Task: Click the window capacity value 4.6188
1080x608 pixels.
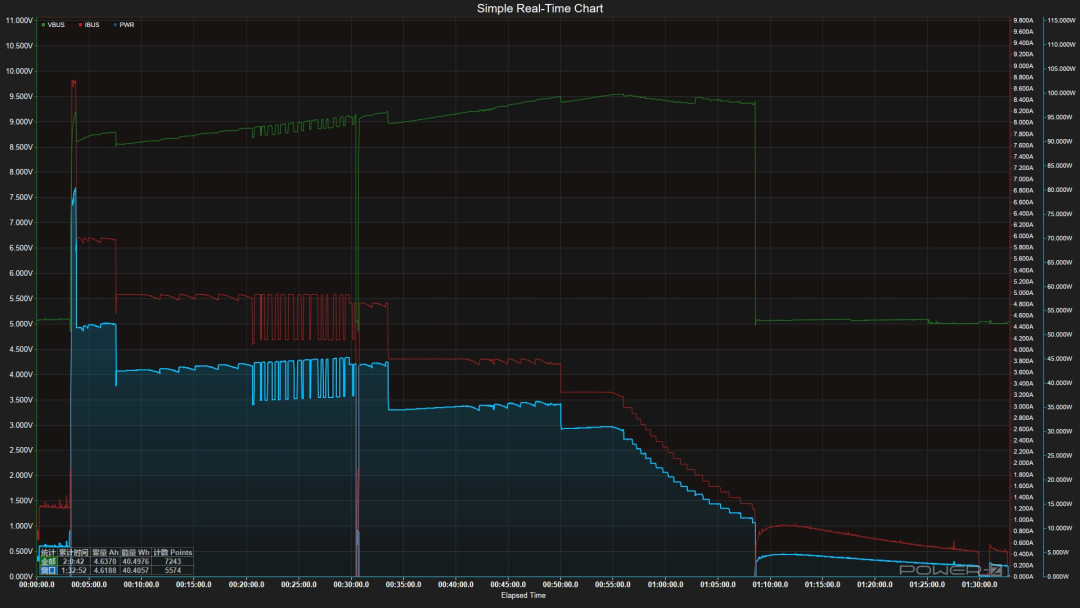Action: [105, 570]
